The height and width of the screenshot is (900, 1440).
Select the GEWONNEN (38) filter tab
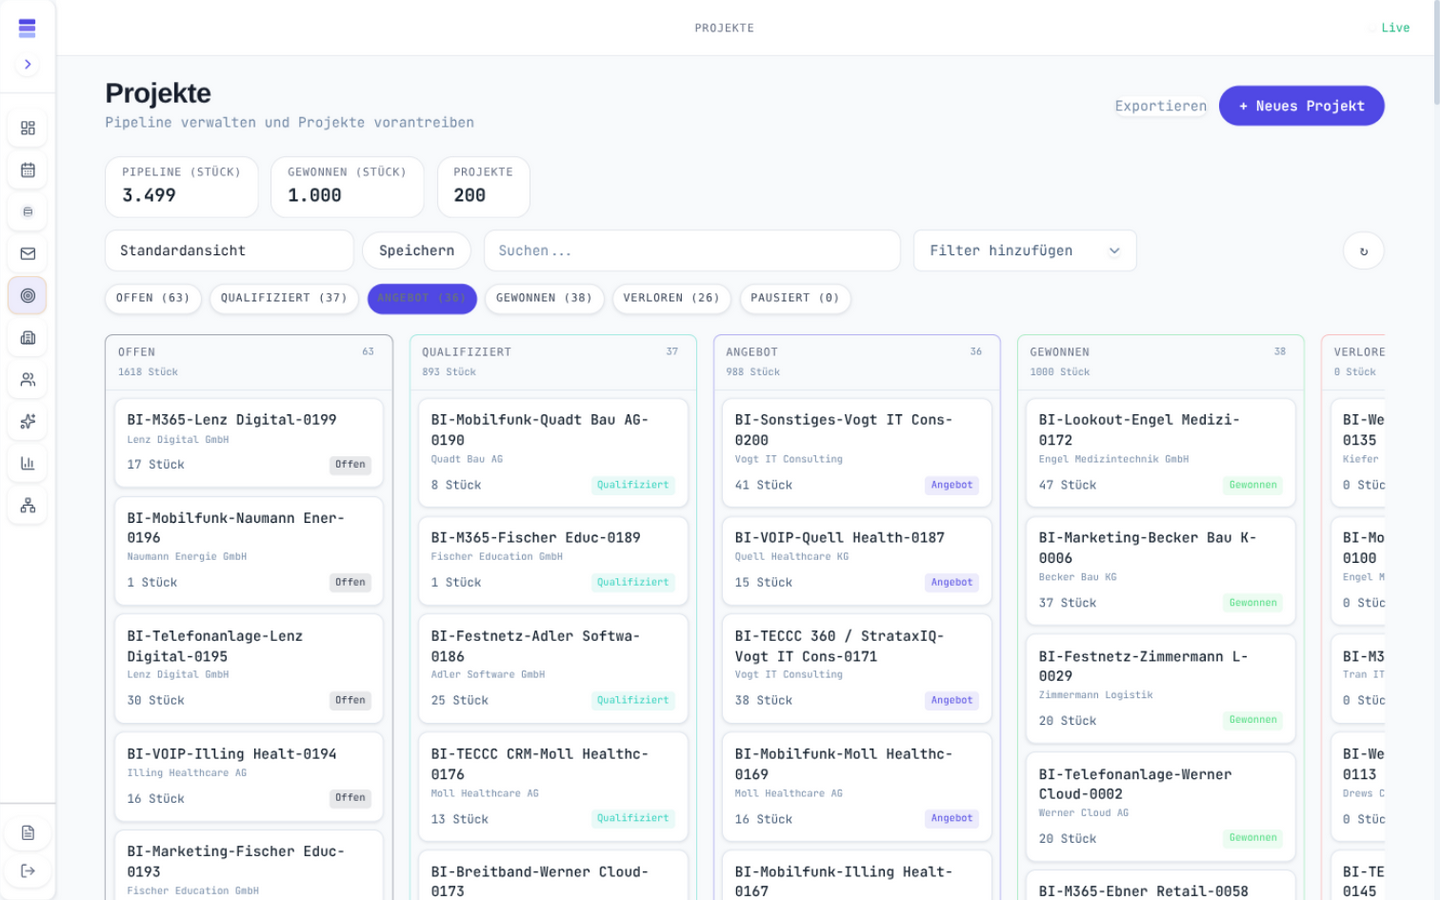(544, 298)
